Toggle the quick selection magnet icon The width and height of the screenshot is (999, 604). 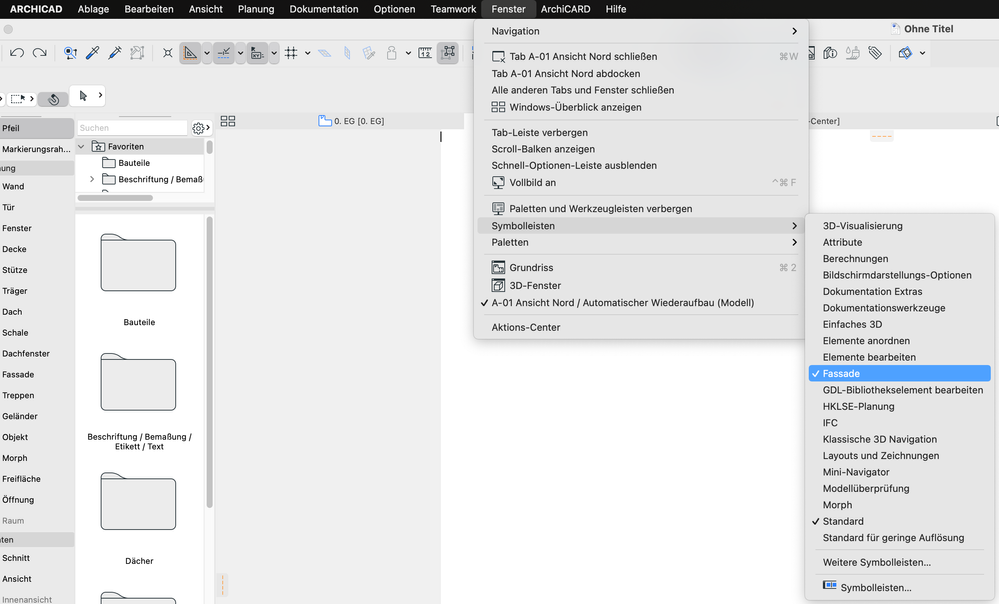pos(54,99)
